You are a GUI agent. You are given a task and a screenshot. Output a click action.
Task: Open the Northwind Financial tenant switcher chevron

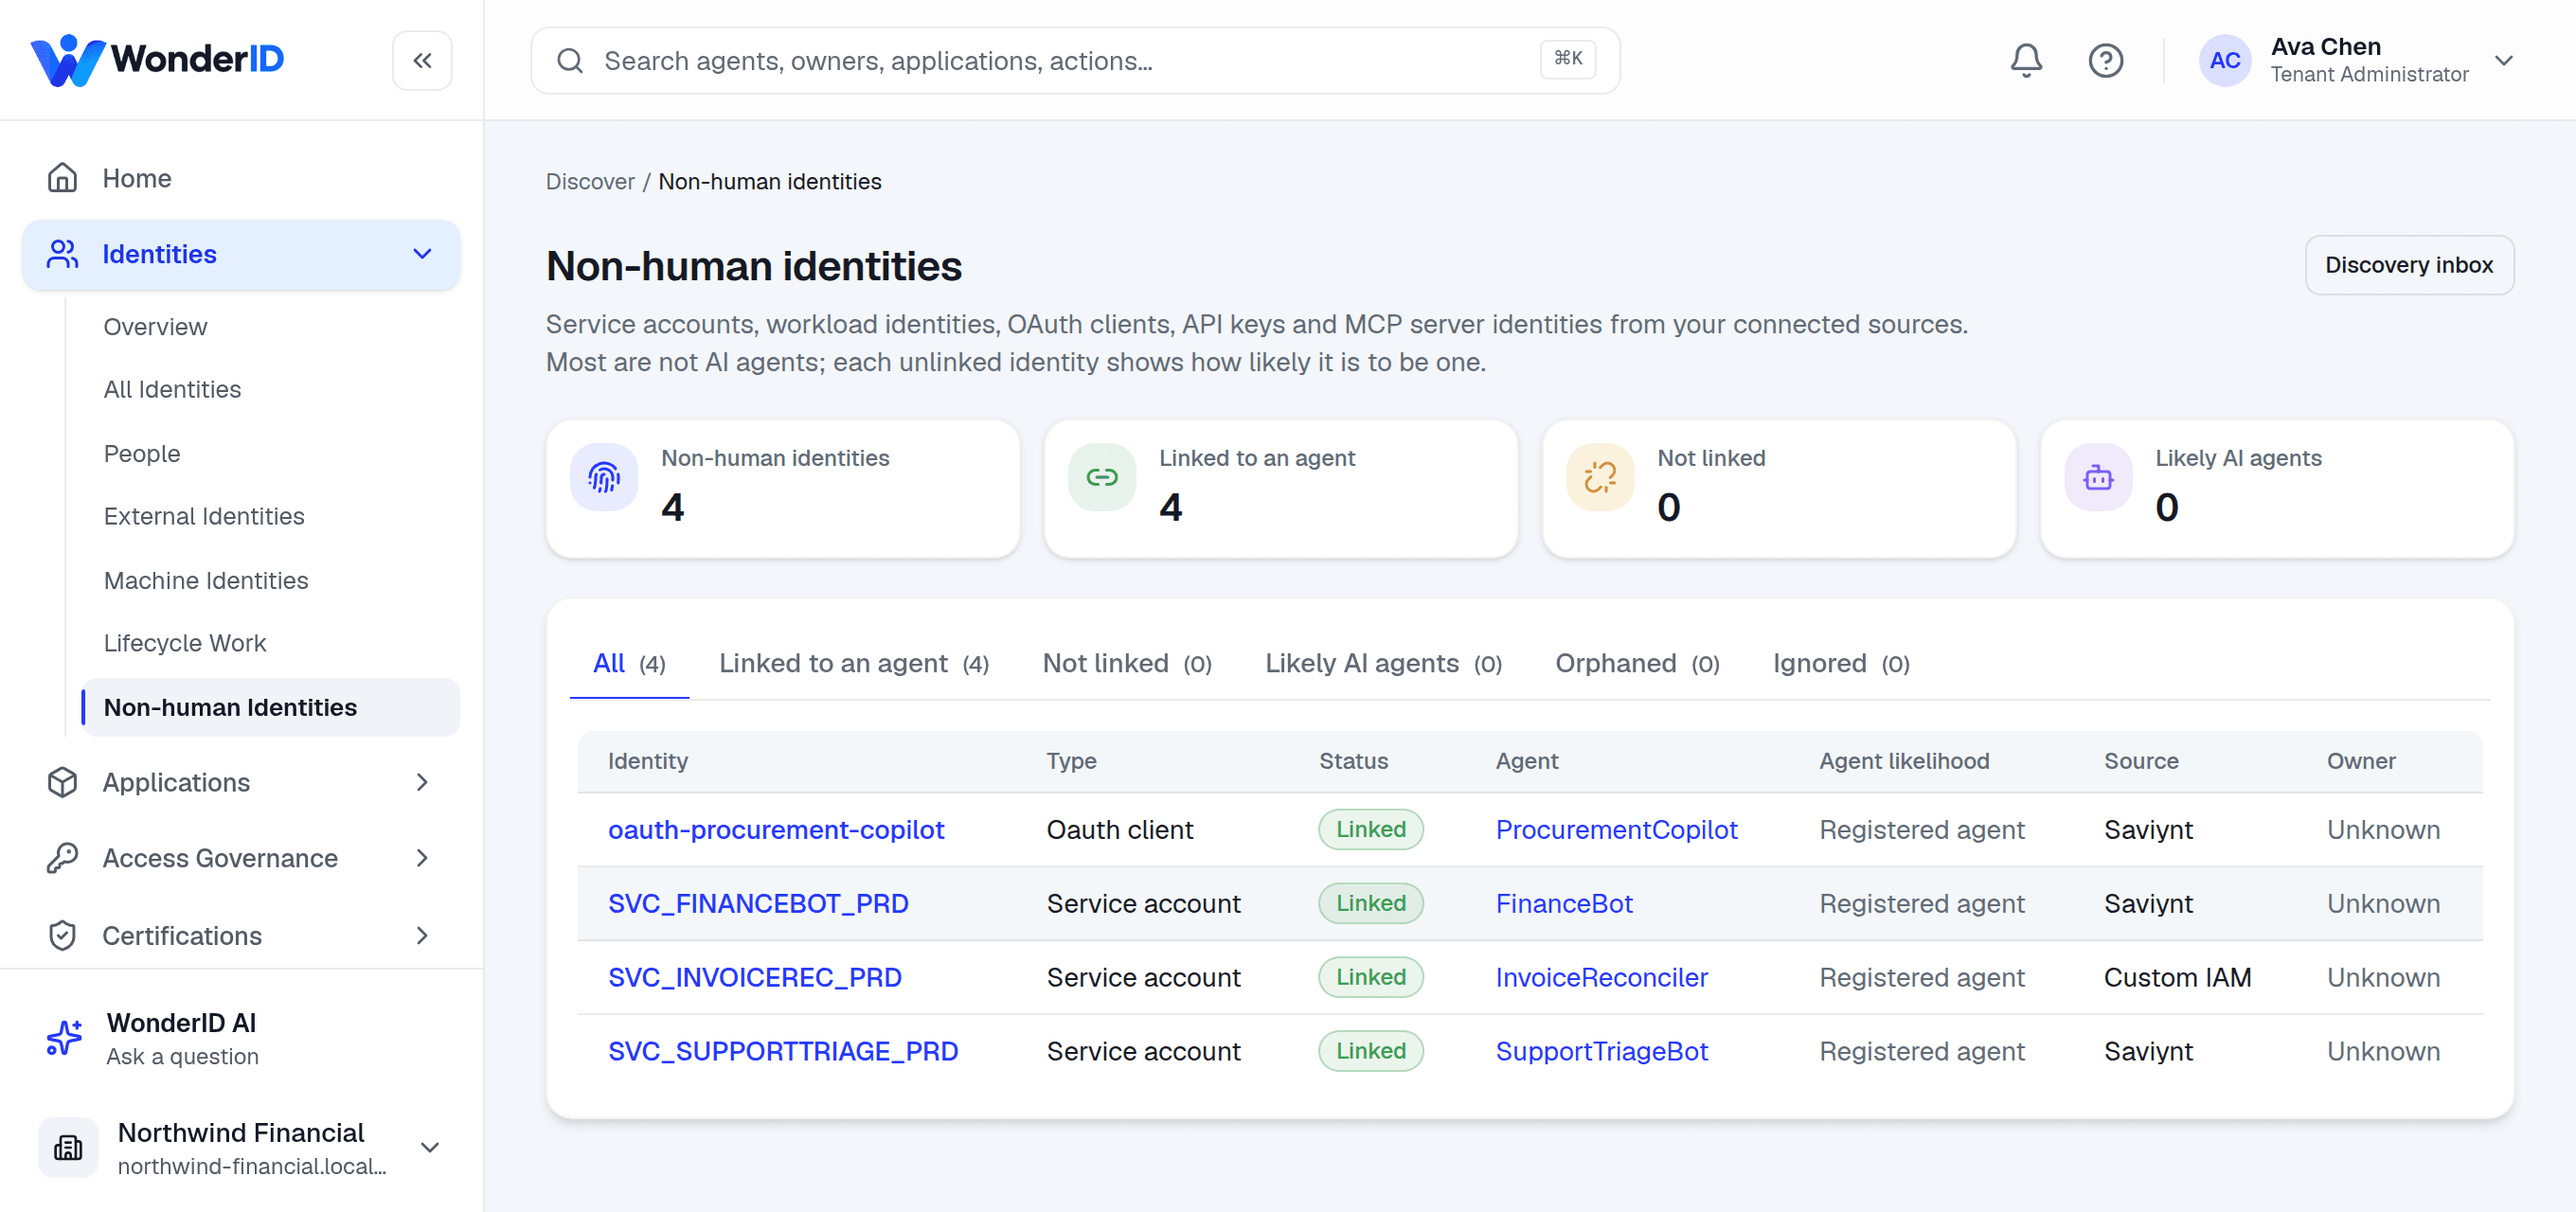(x=430, y=1147)
